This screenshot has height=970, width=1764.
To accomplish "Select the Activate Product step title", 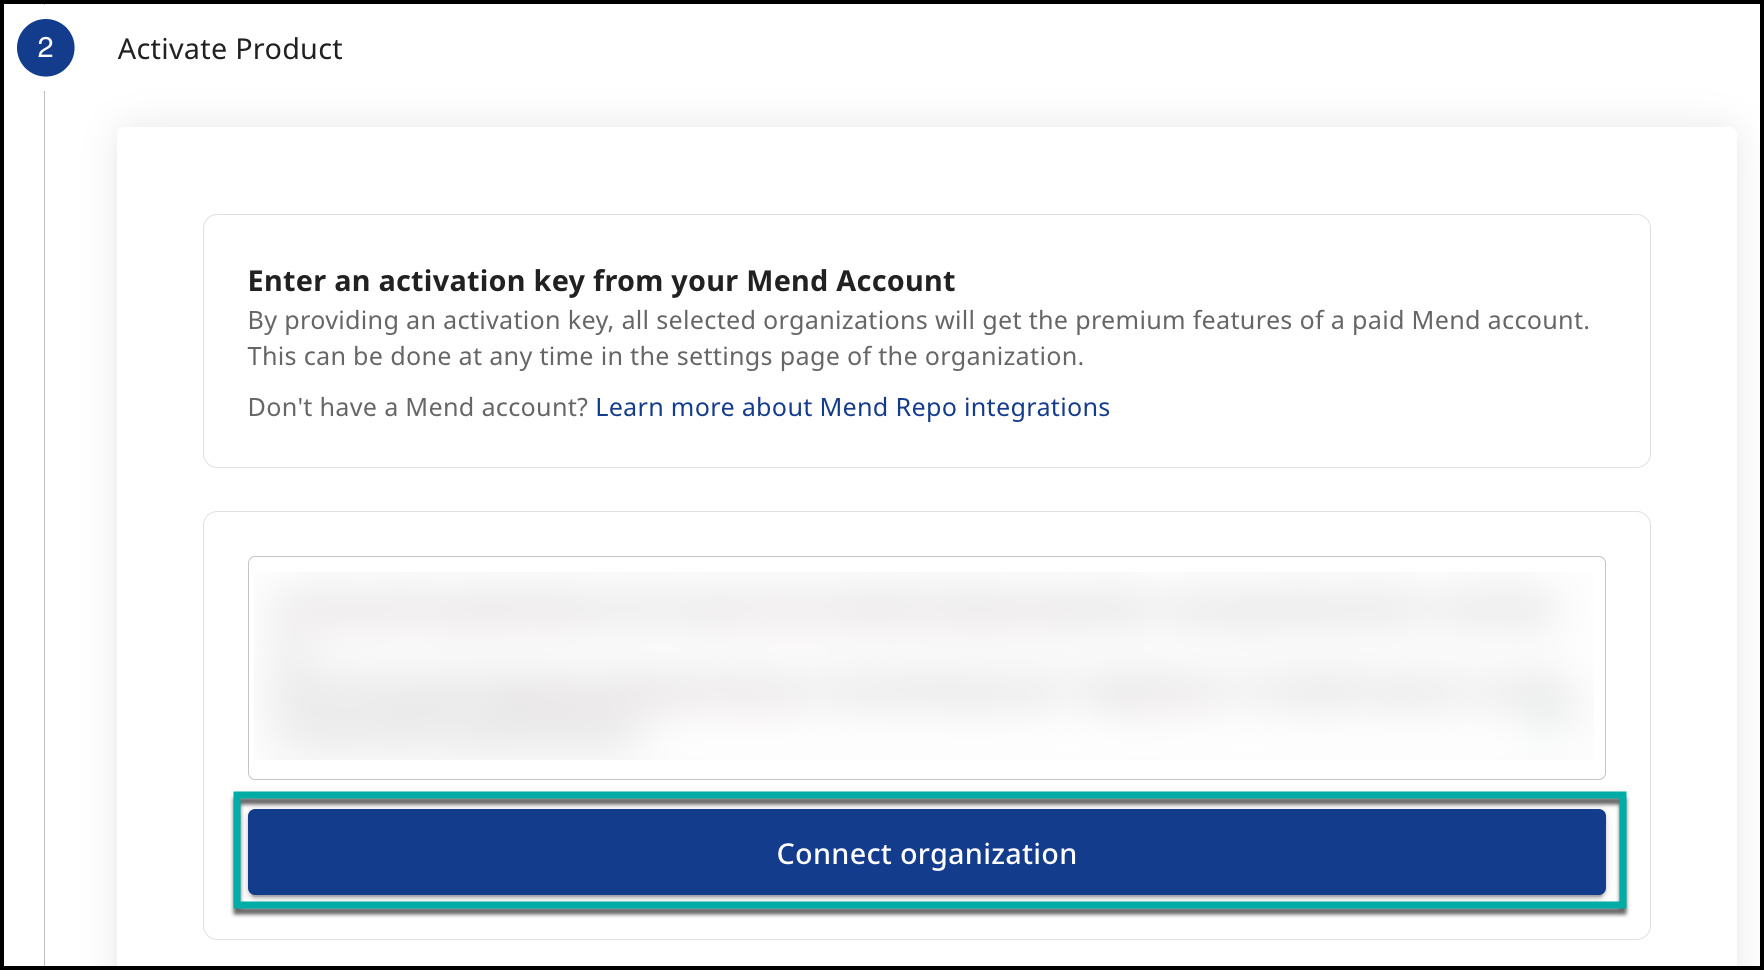I will pyautogui.click(x=230, y=49).
